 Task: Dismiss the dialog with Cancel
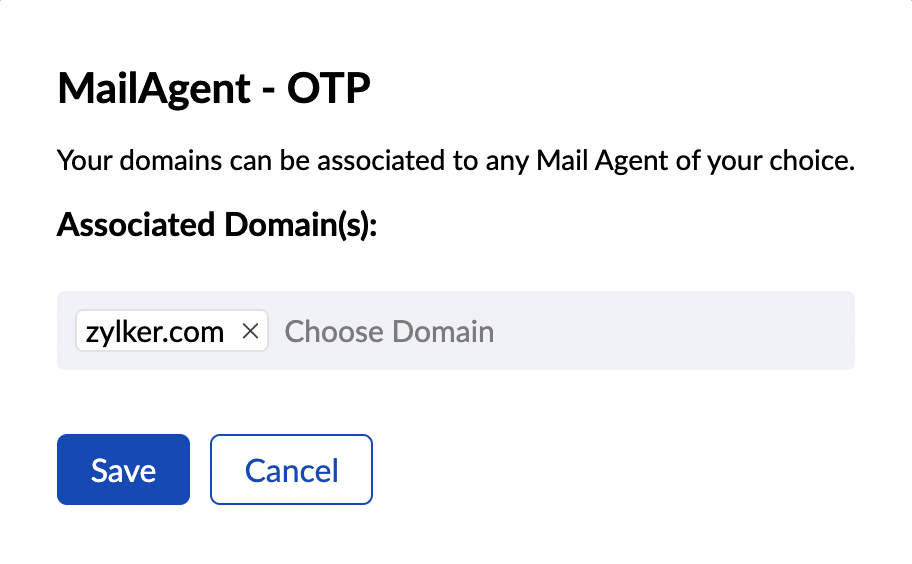pos(291,470)
